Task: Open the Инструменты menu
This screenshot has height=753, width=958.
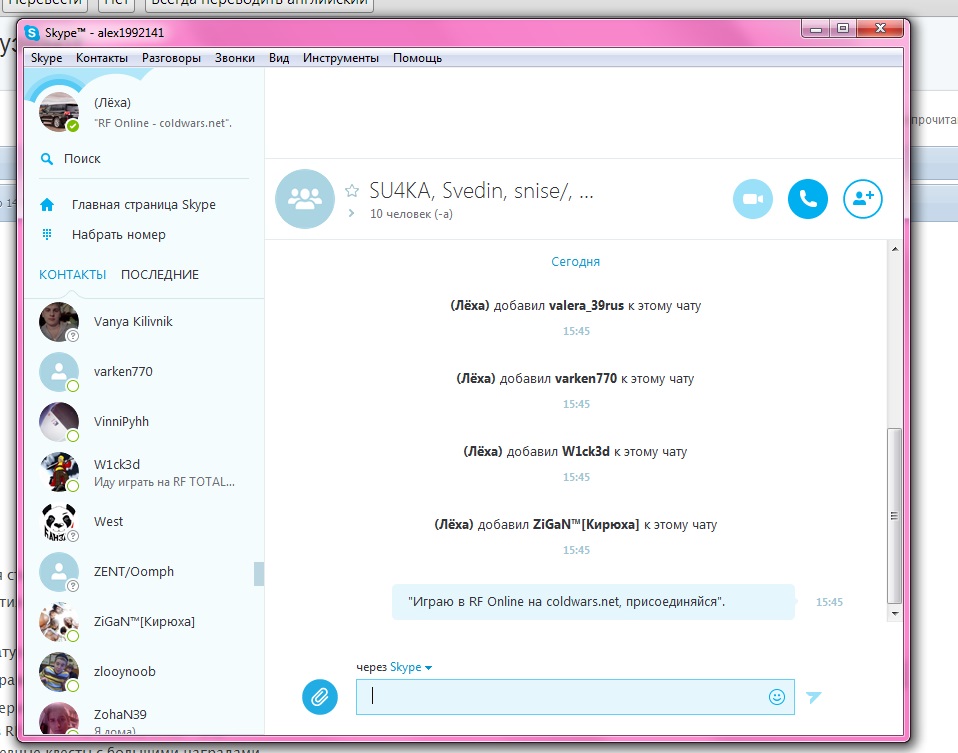Action: [340, 58]
